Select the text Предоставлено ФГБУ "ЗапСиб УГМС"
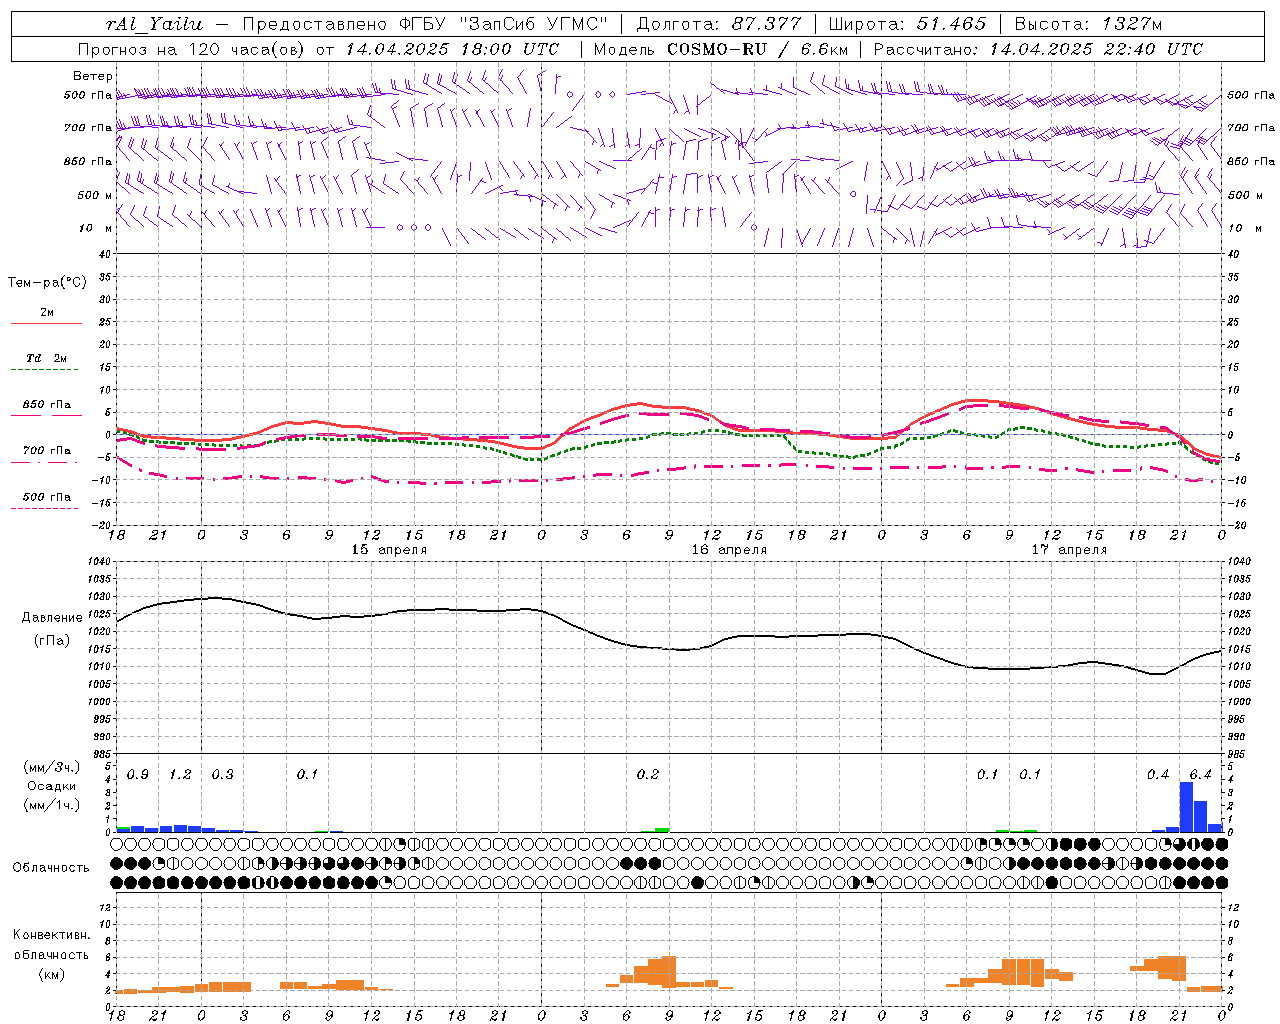This screenshot has height=1024, width=1280. click(x=425, y=24)
